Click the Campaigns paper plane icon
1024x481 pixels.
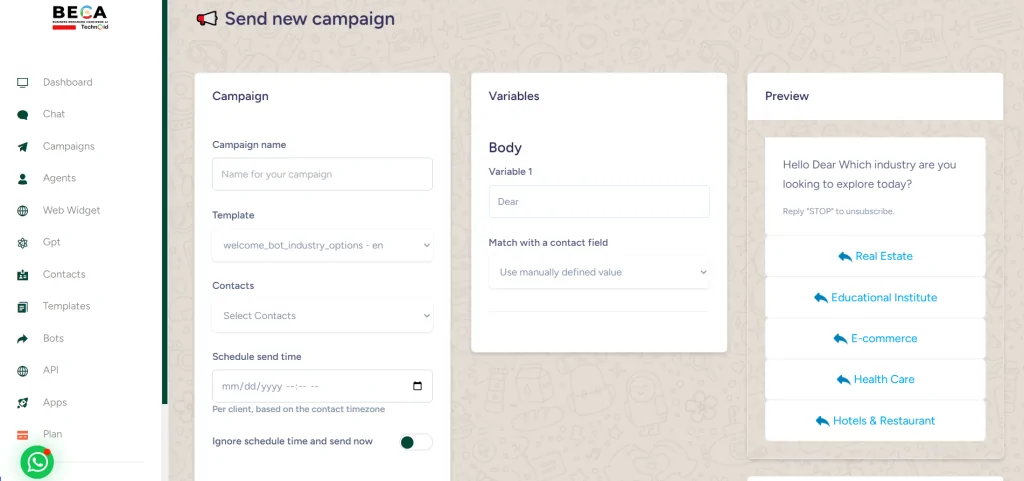click(x=22, y=147)
